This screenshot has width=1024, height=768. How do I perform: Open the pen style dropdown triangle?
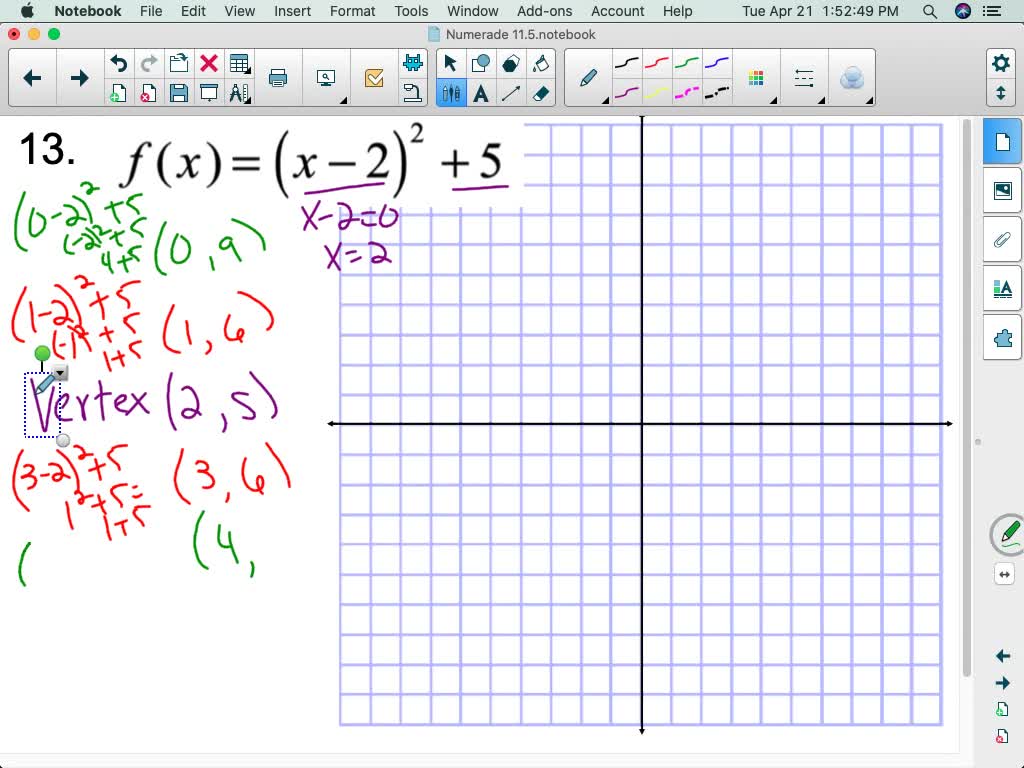pos(604,100)
